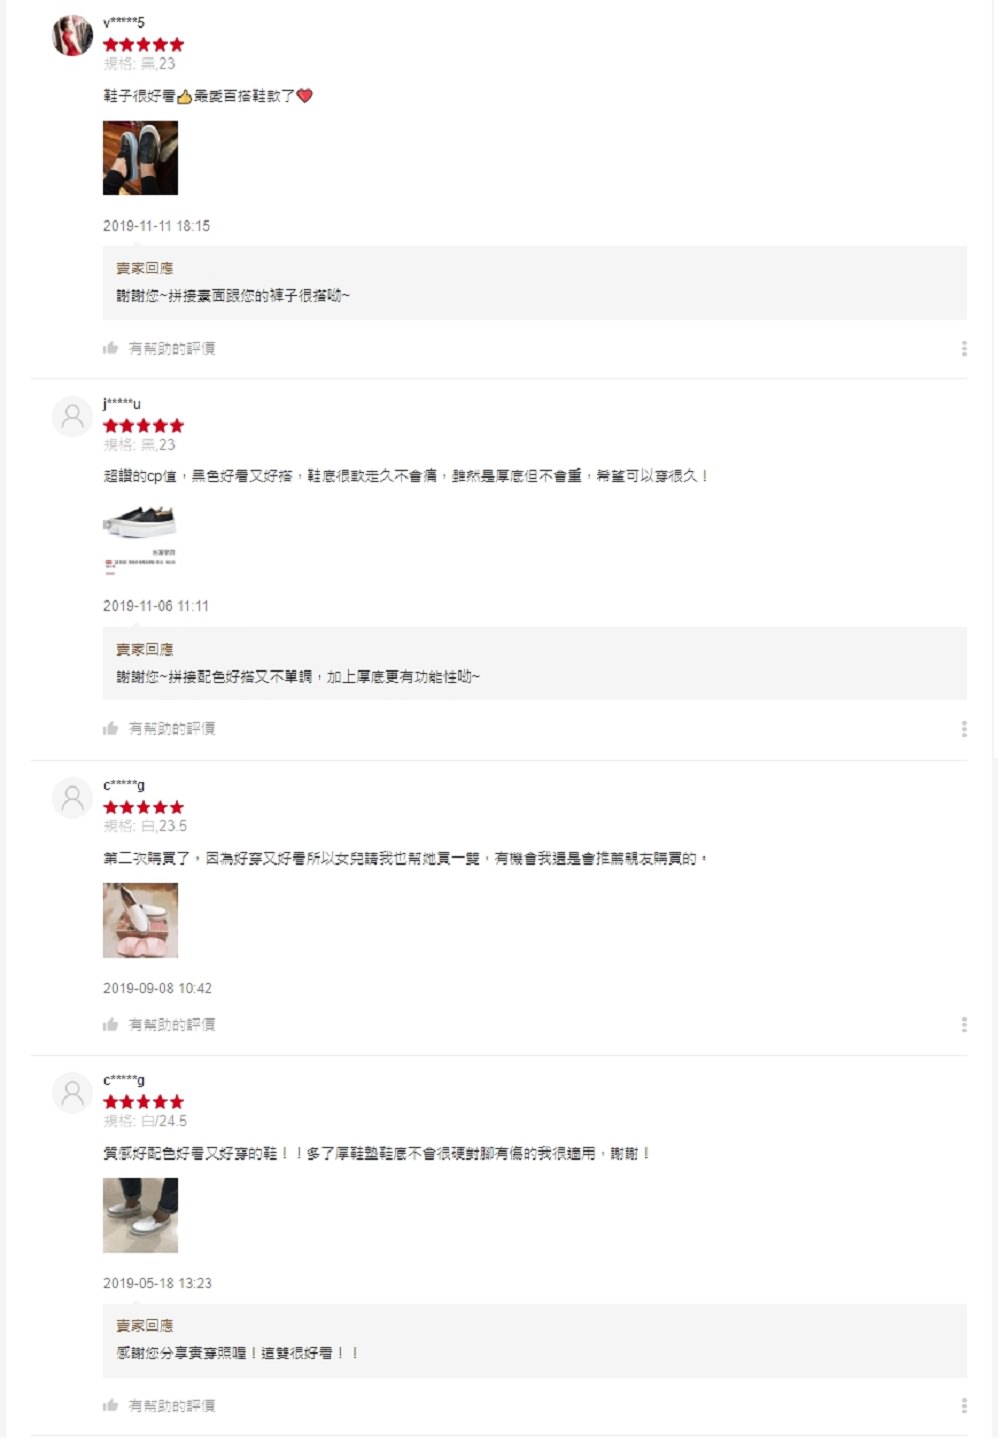Screen dimensions: 1000x1442
Task: Click 有幫助的評價 under the 2019-11-06 review
Action: pos(172,728)
